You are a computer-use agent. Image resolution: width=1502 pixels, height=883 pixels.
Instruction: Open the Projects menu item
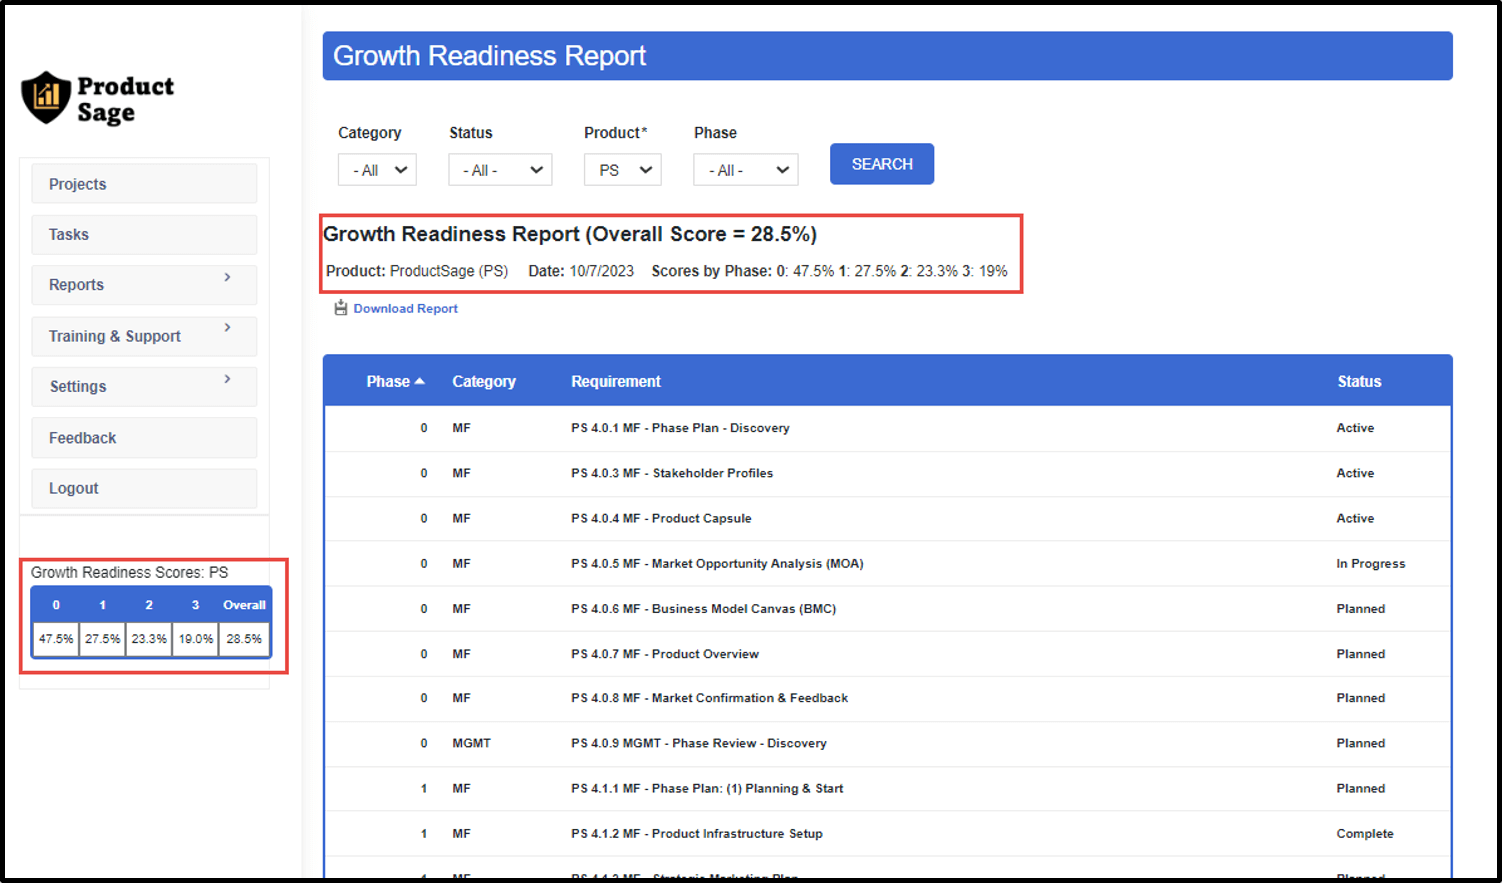pos(144,184)
